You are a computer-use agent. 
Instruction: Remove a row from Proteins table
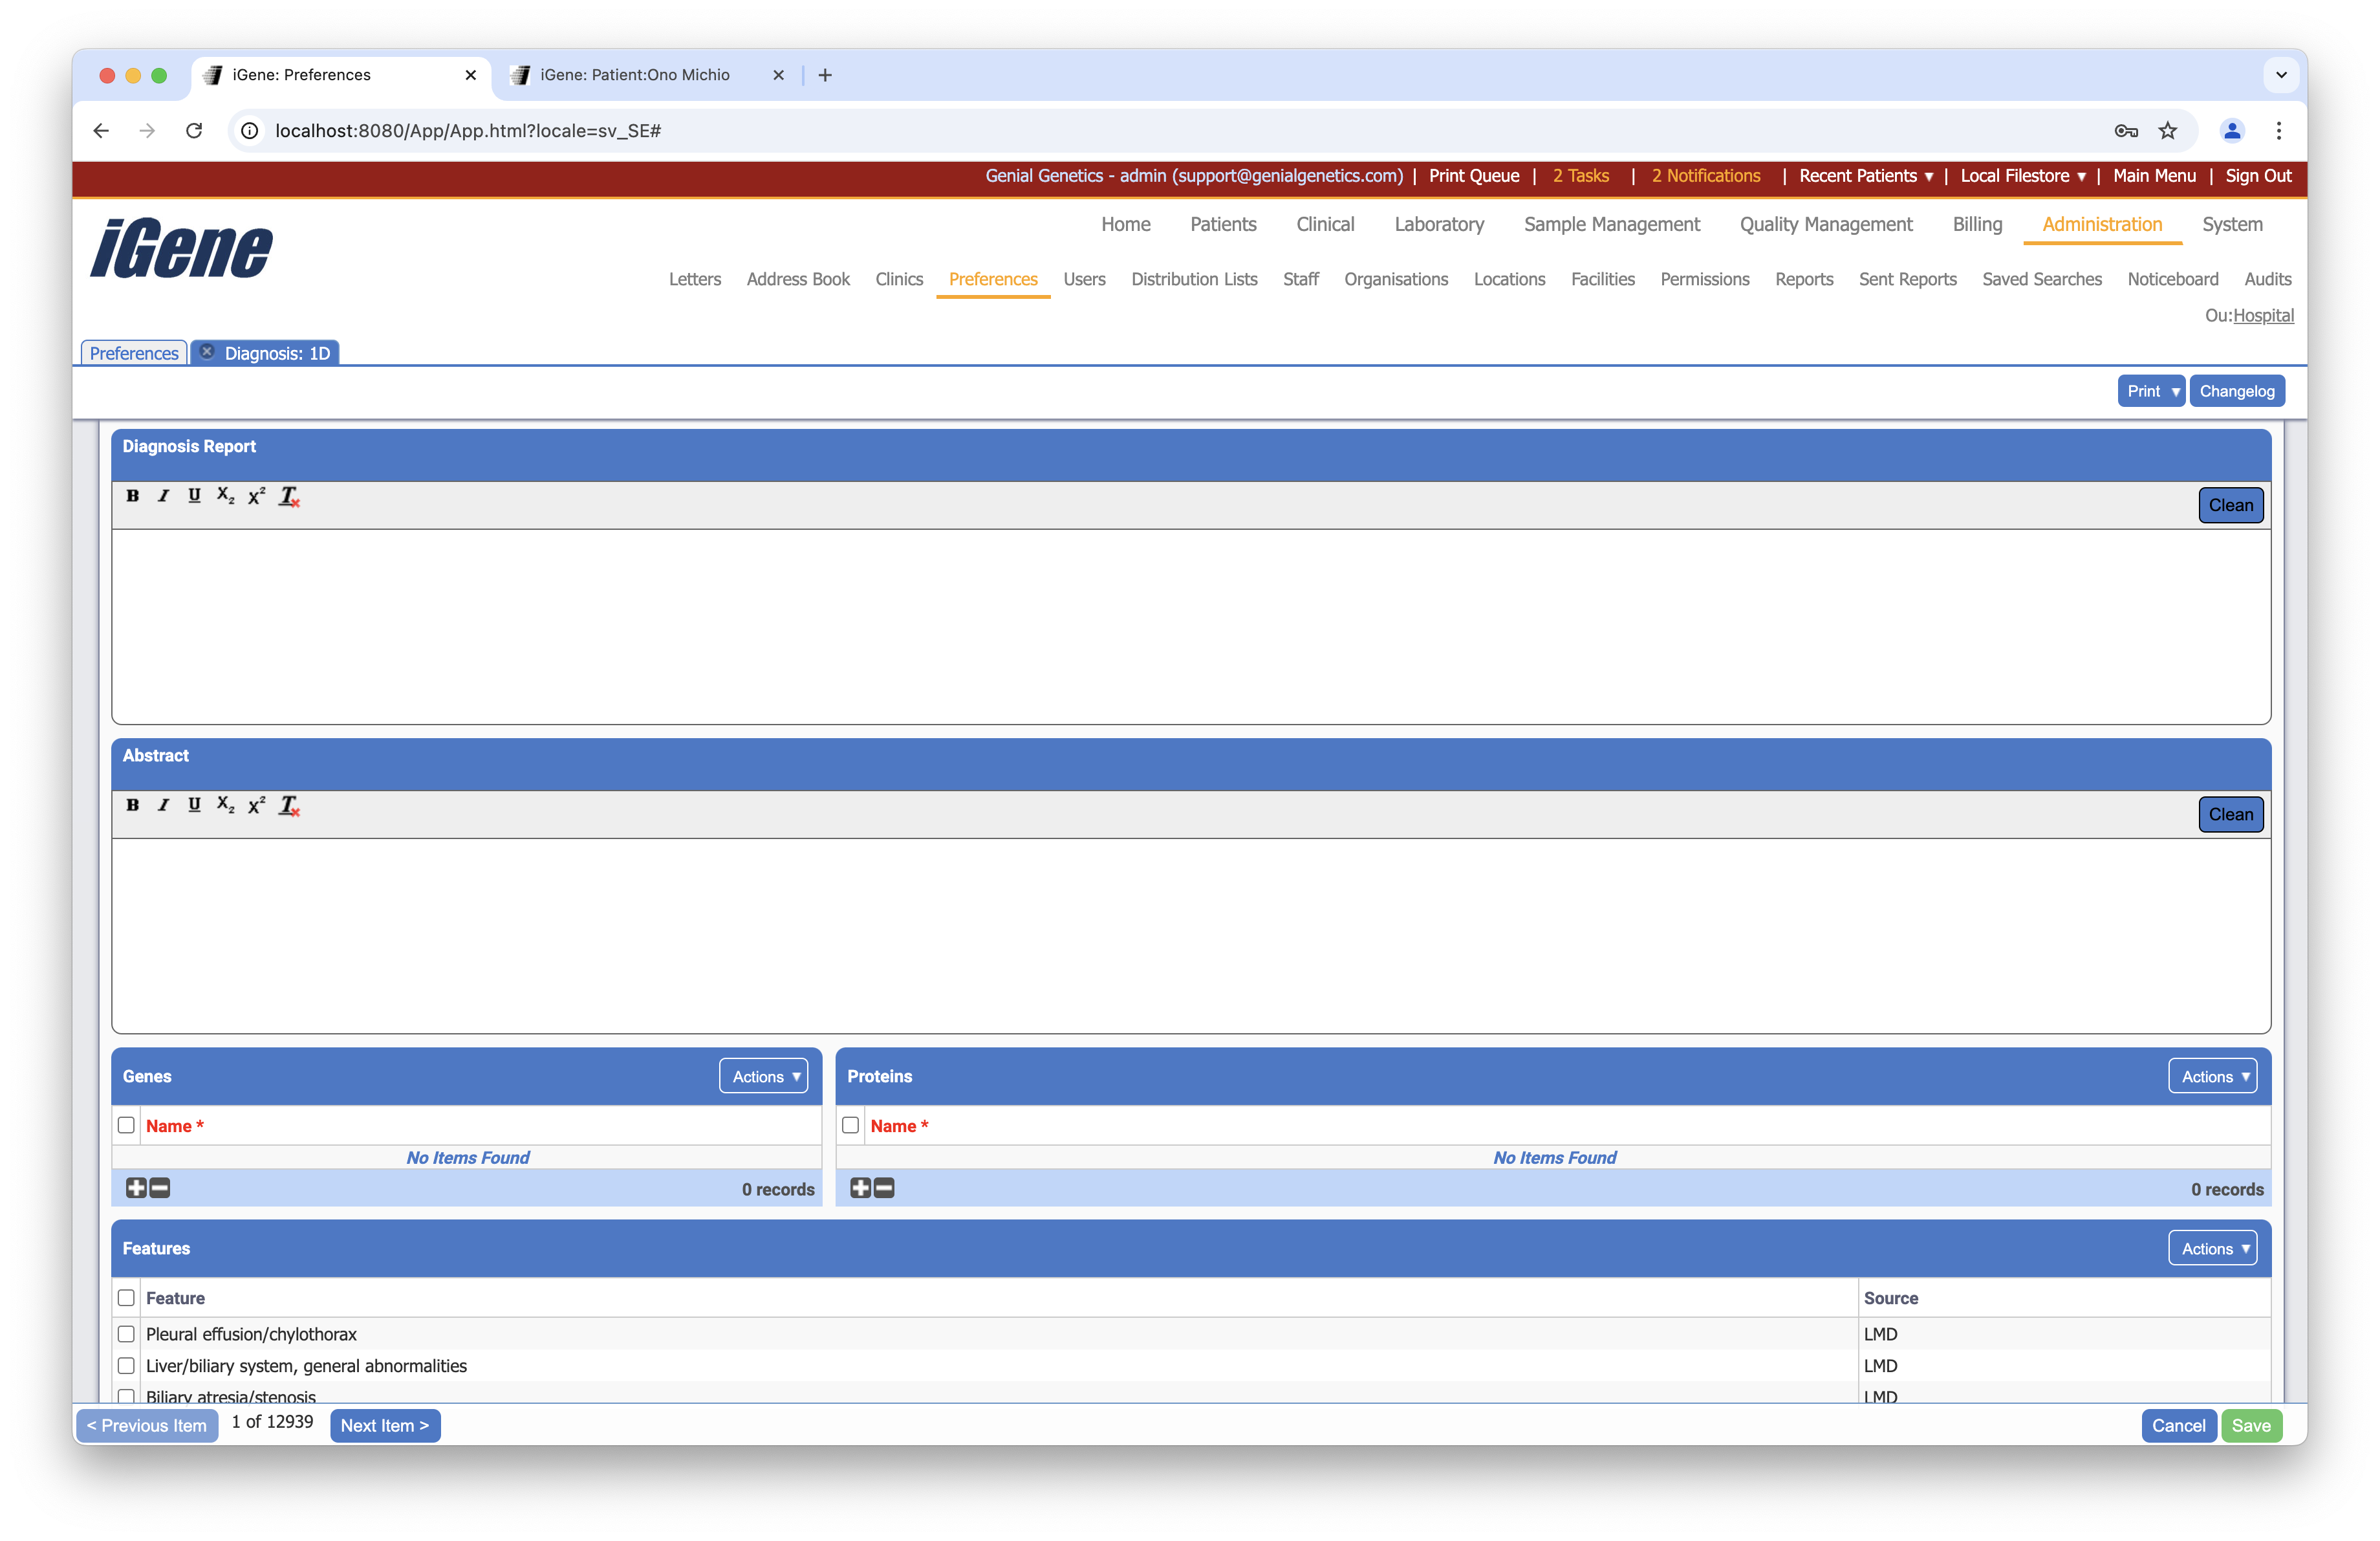pyautogui.click(x=884, y=1188)
